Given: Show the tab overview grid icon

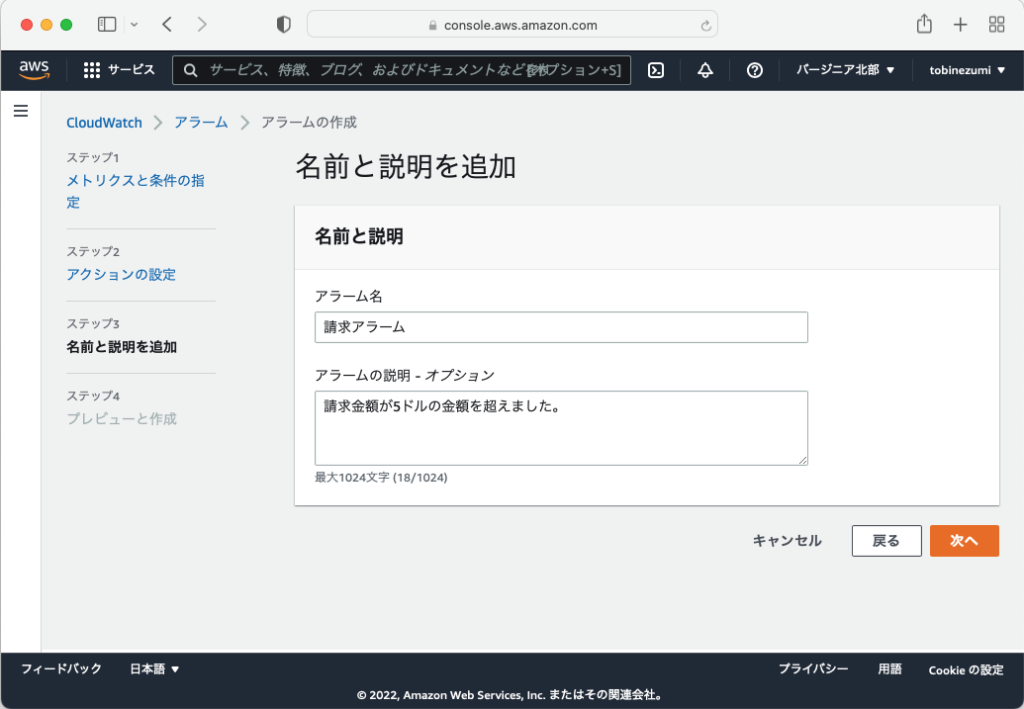Looking at the screenshot, I should [x=997, y=25].
